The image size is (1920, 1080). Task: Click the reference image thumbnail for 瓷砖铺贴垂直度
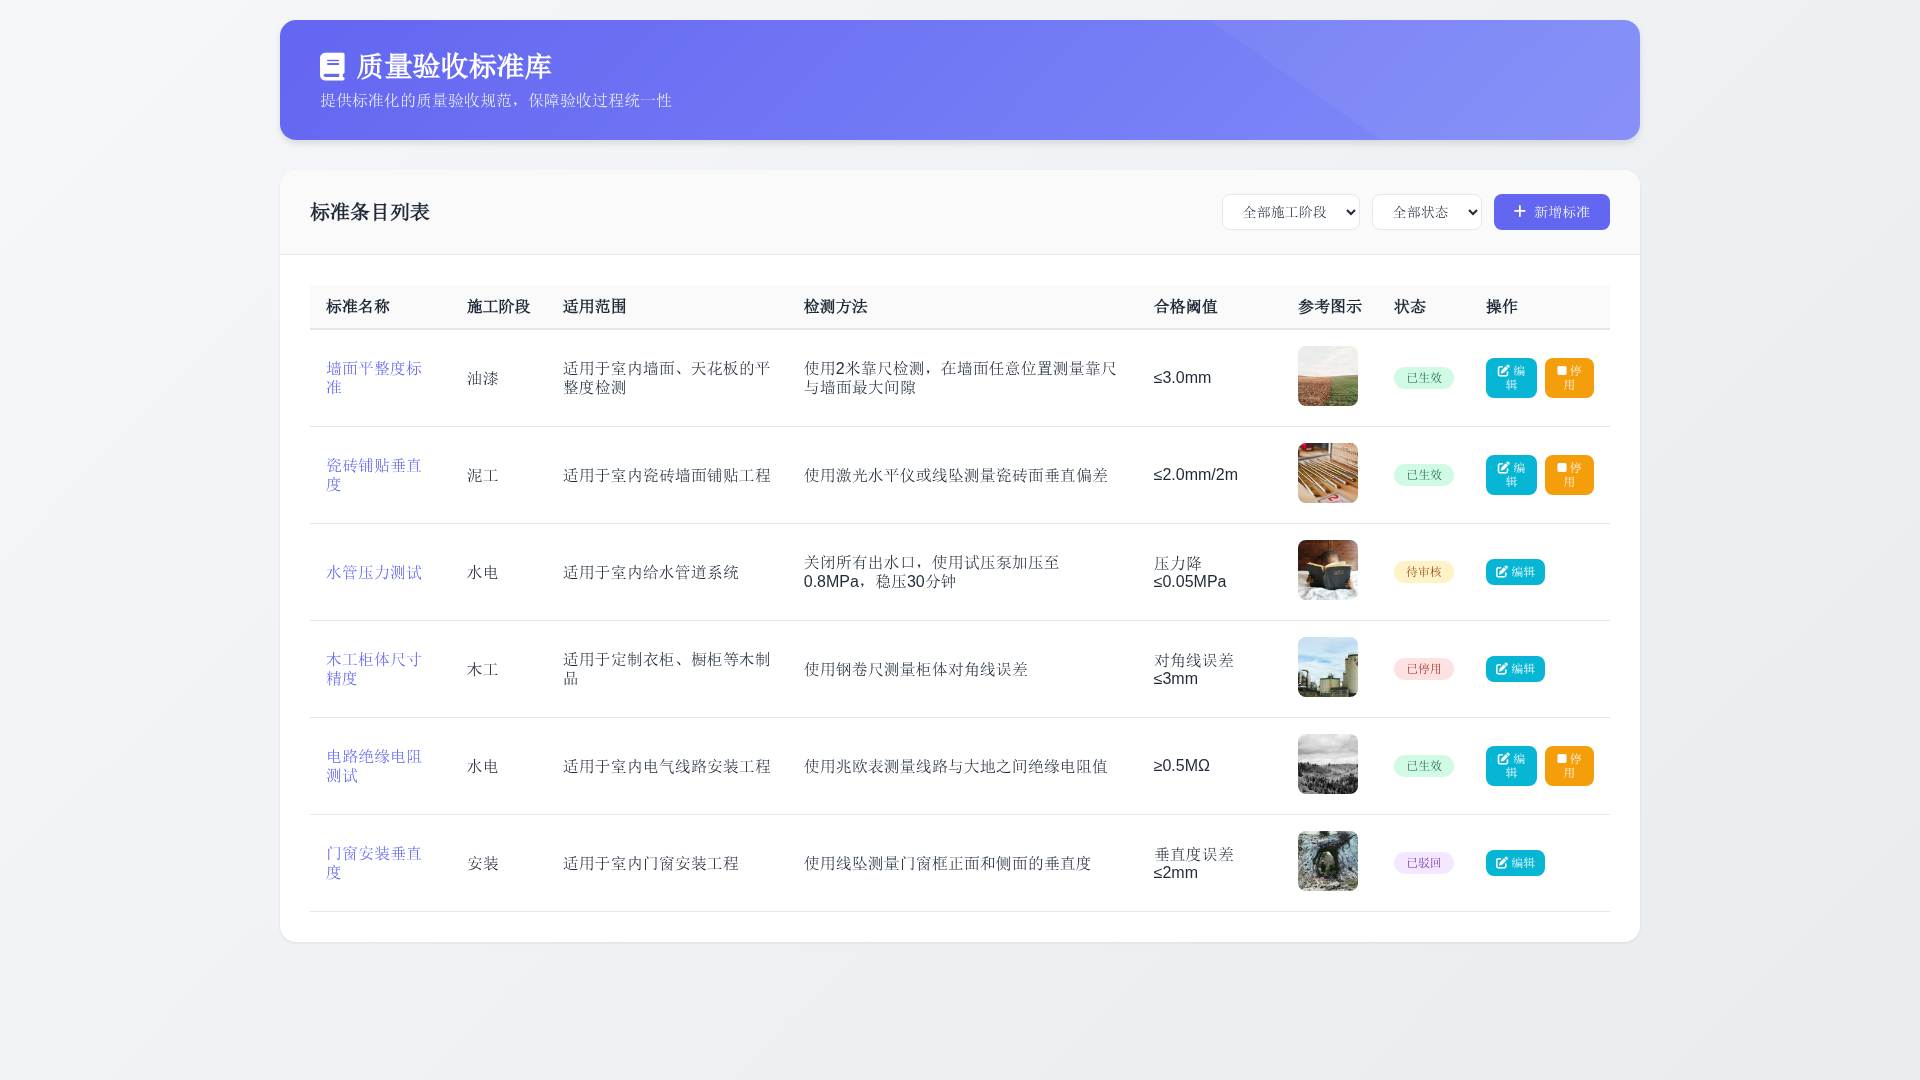pyautogui.click(x=1327, y=472)
